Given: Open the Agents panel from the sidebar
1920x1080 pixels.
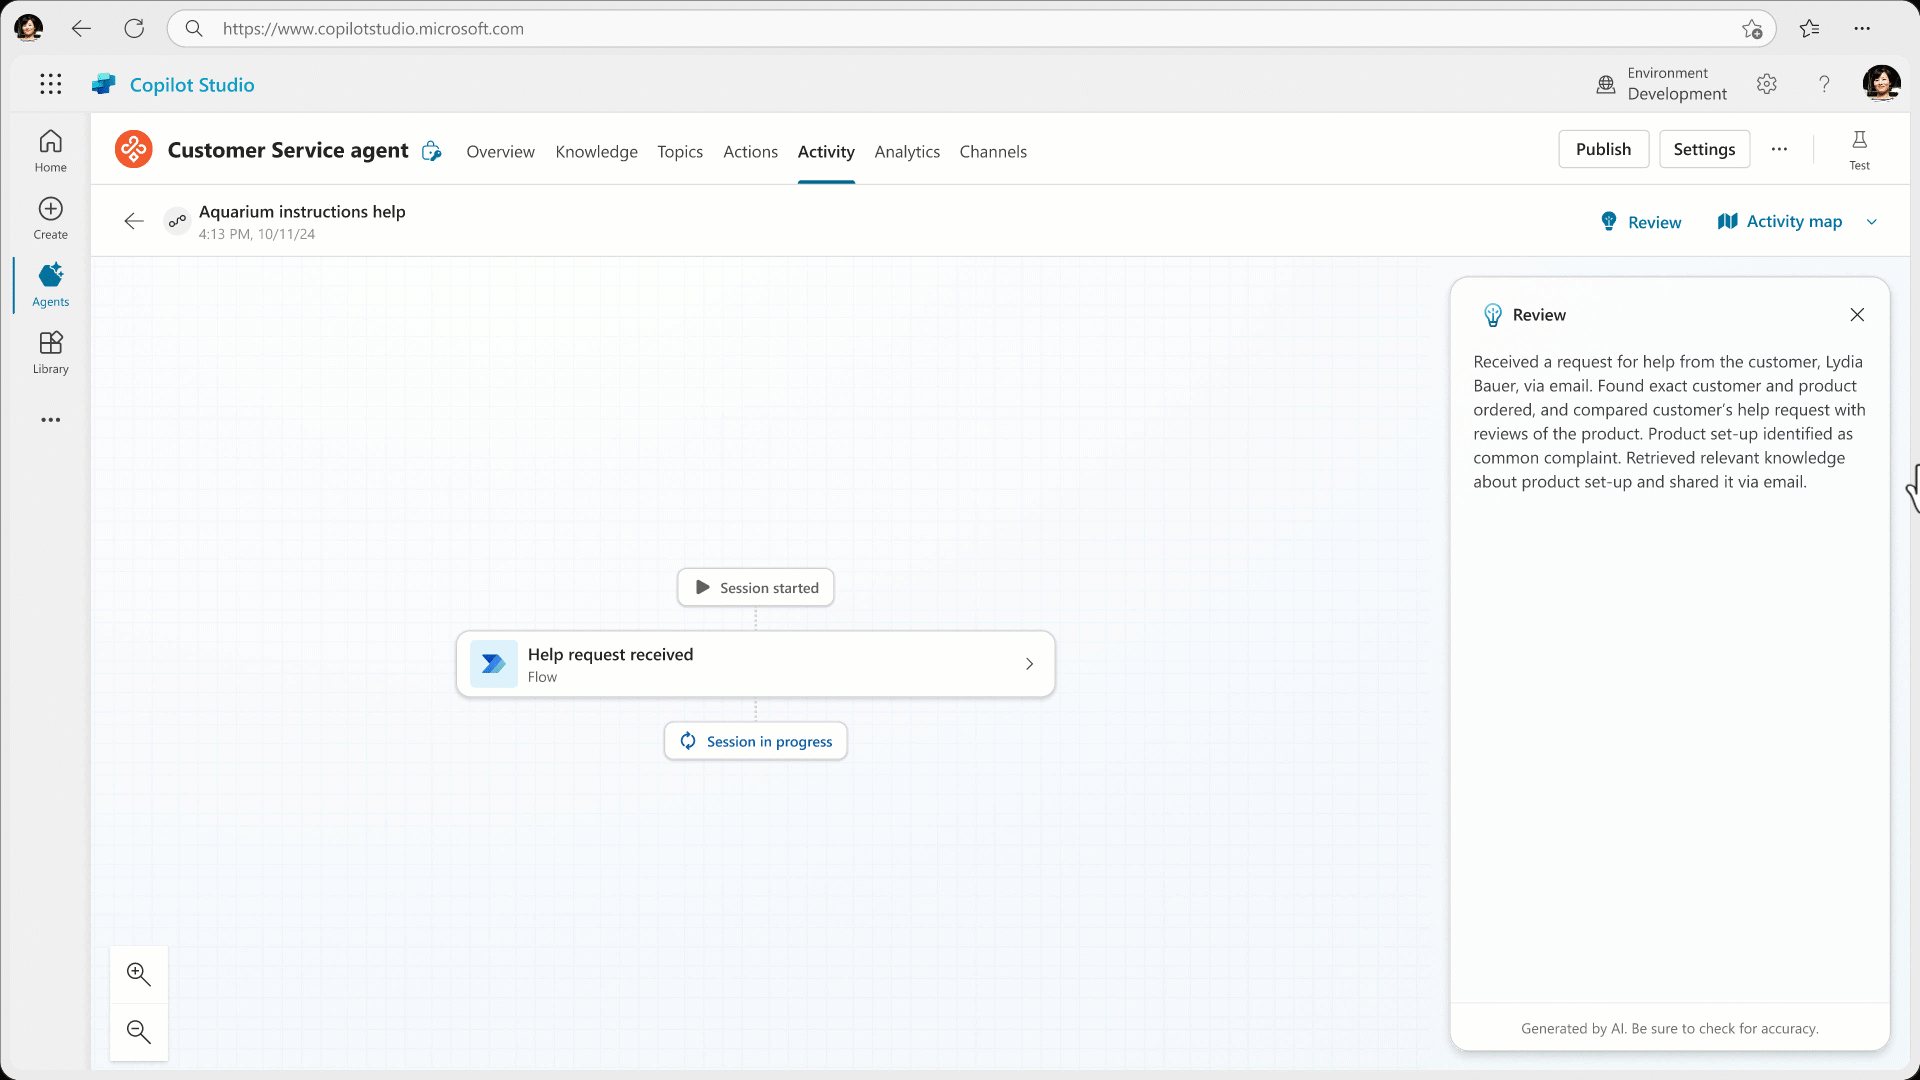Looking at the screenshot, I should click(50, 285).
